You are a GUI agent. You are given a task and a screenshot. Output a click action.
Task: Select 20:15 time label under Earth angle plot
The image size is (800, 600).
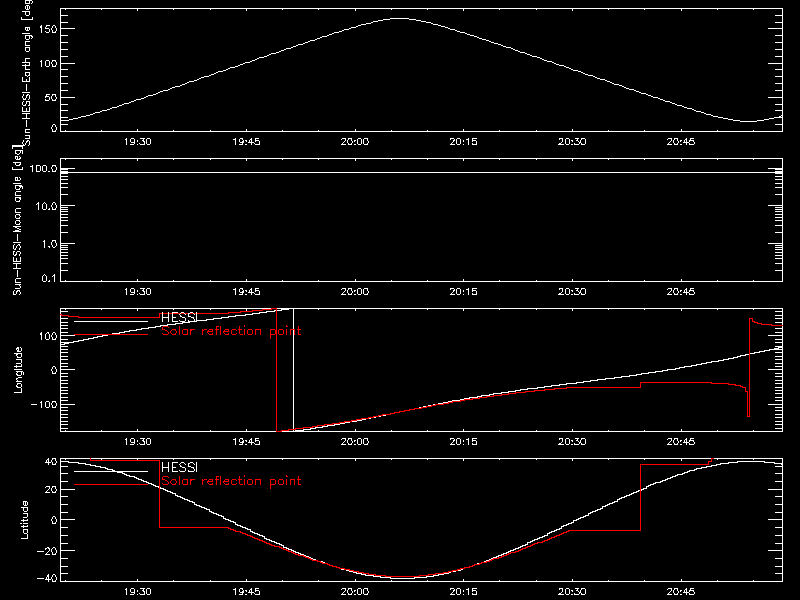464,142
